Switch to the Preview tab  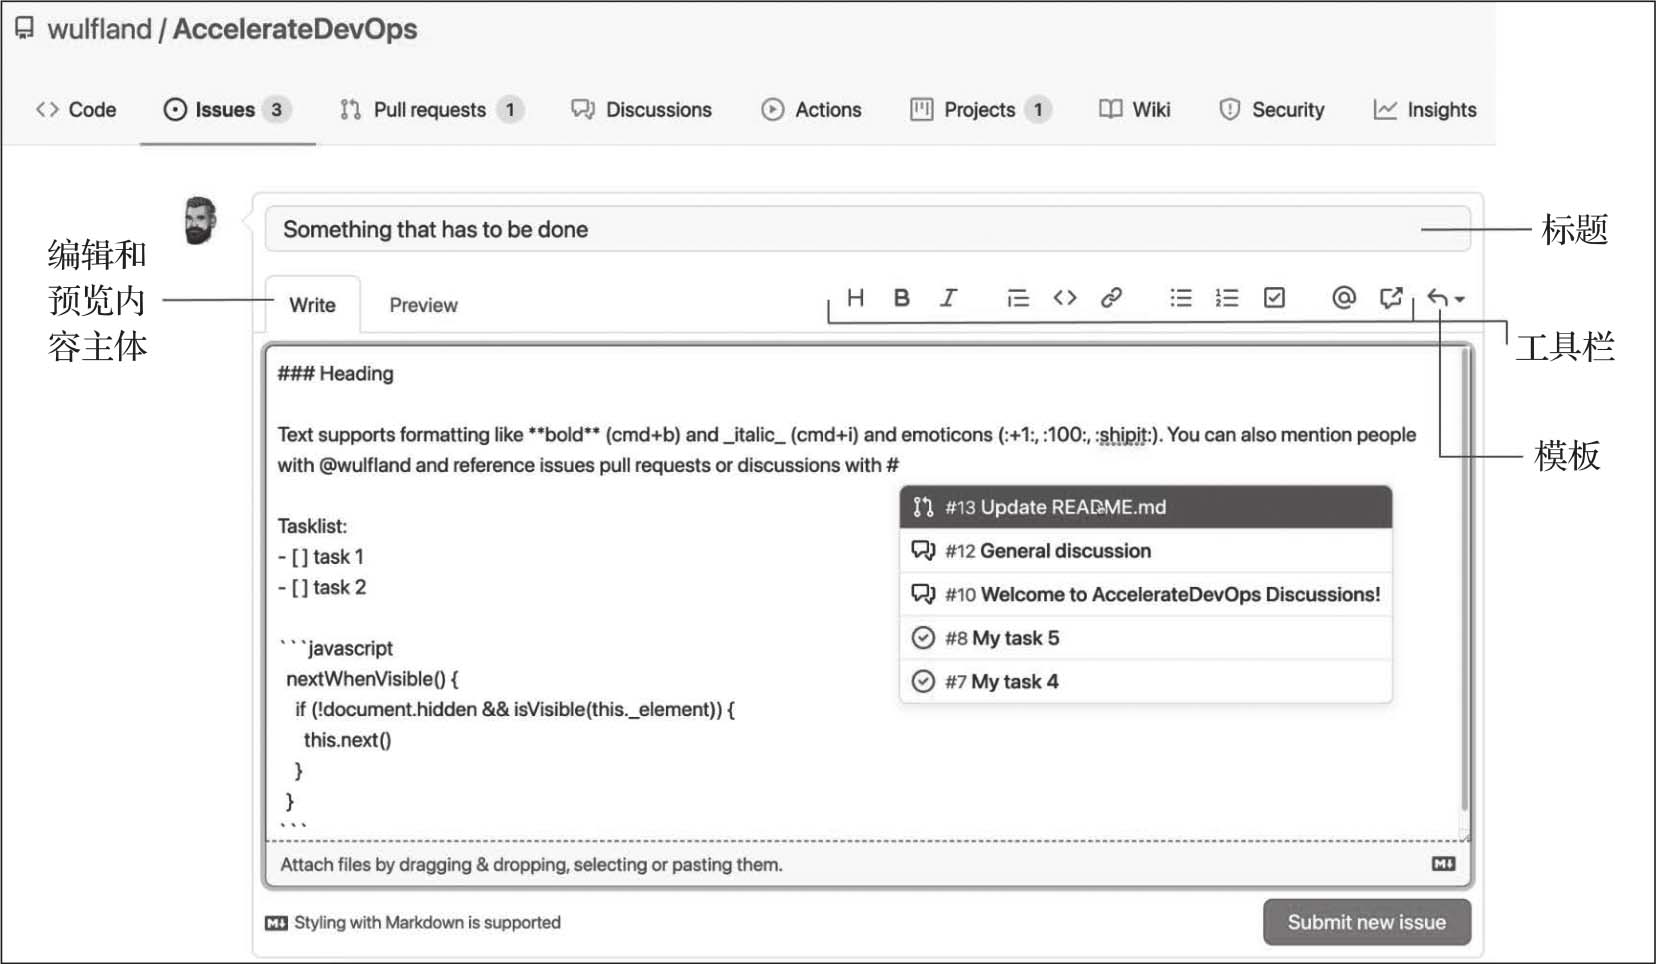(x=423, y=305)
